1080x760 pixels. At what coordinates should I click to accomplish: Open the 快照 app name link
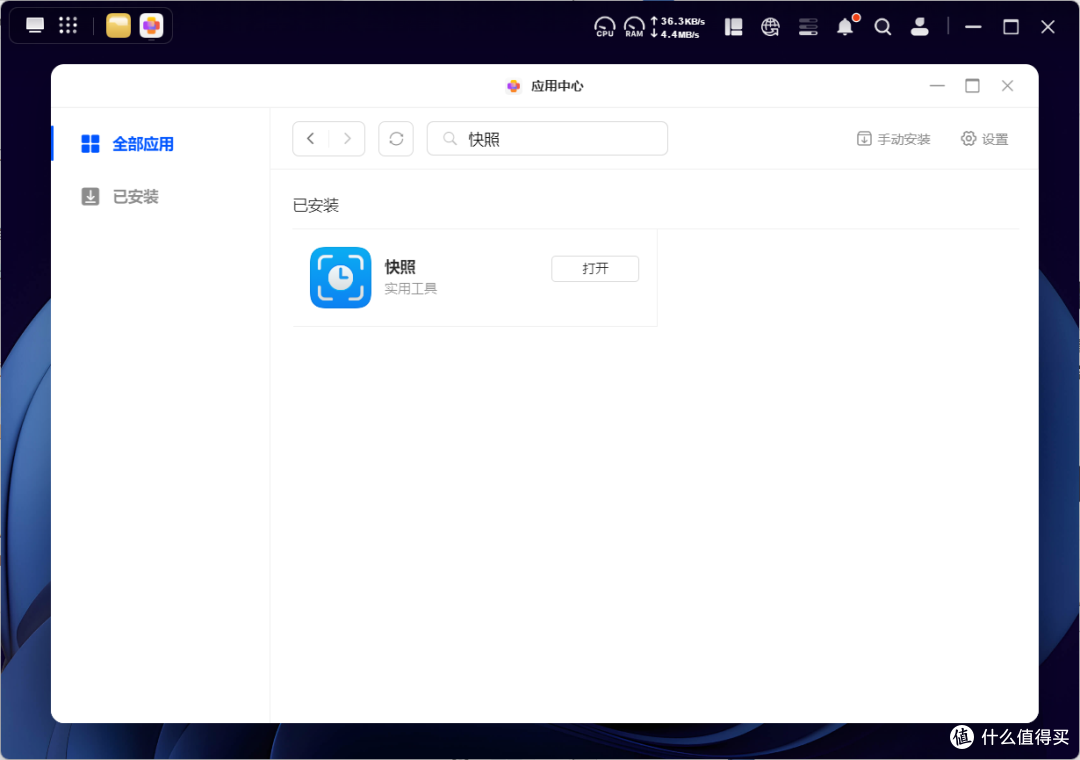pos(400,267)
